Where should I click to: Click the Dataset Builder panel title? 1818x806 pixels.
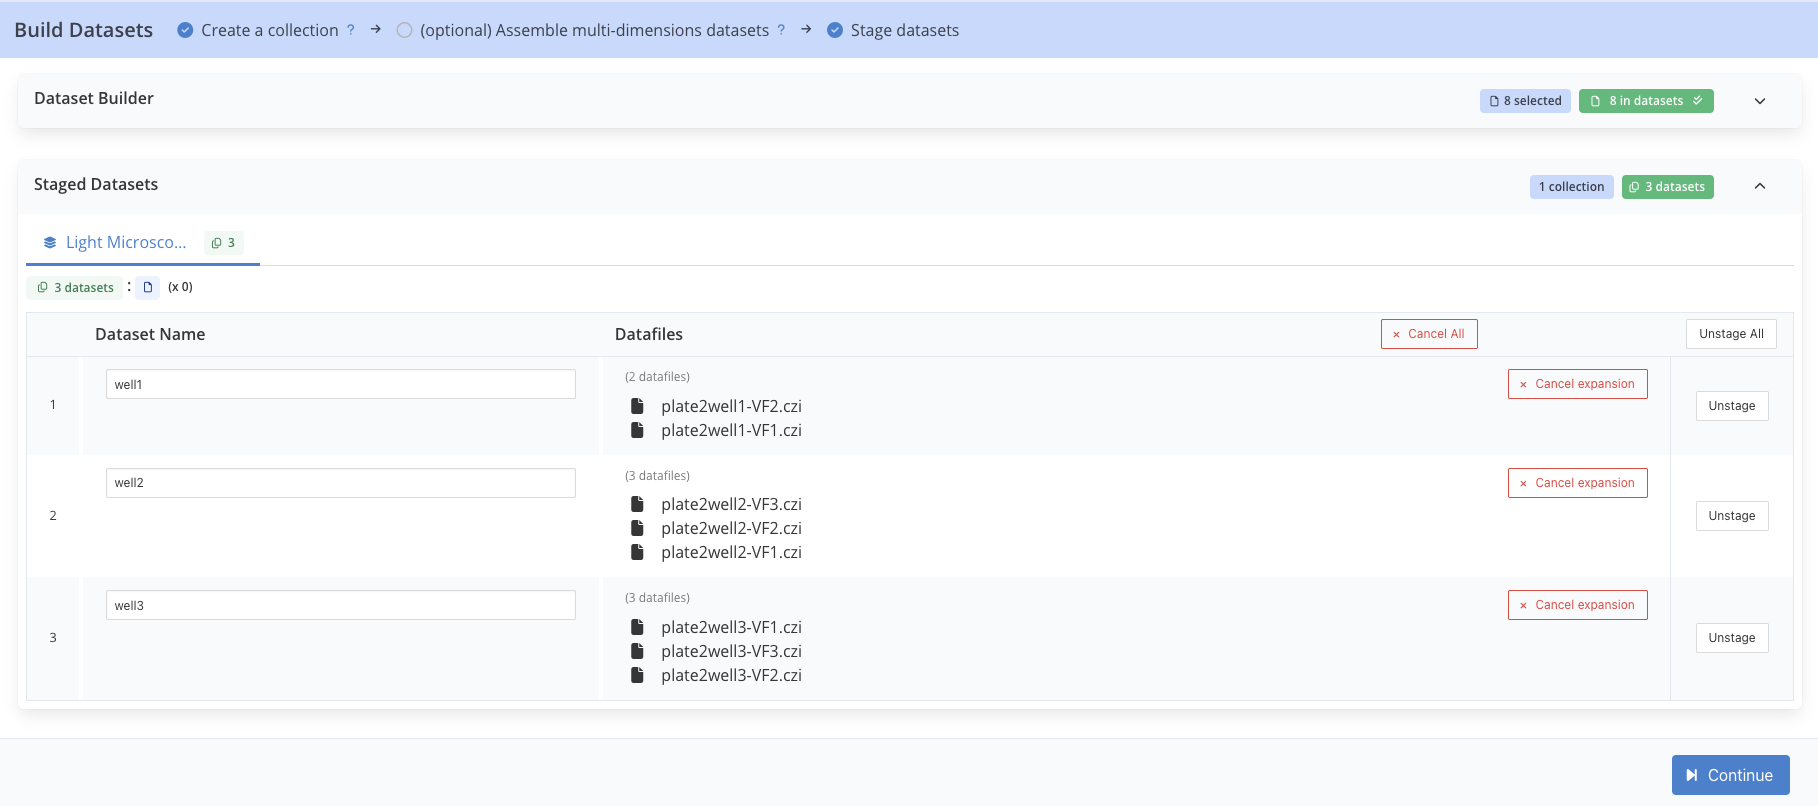[x=94, y=98]
